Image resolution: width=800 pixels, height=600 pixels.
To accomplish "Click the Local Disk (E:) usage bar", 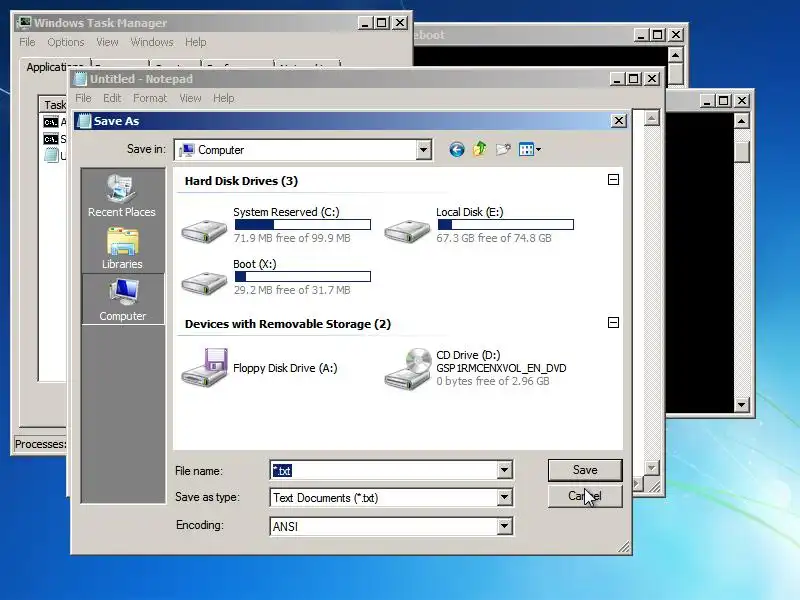I will tap(506, 224).
